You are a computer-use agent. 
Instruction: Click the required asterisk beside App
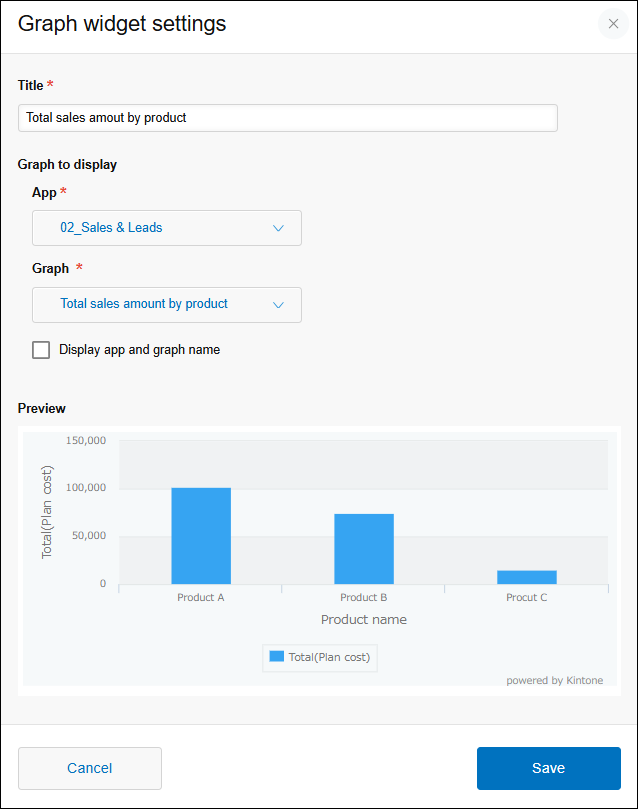click(65, 192)
